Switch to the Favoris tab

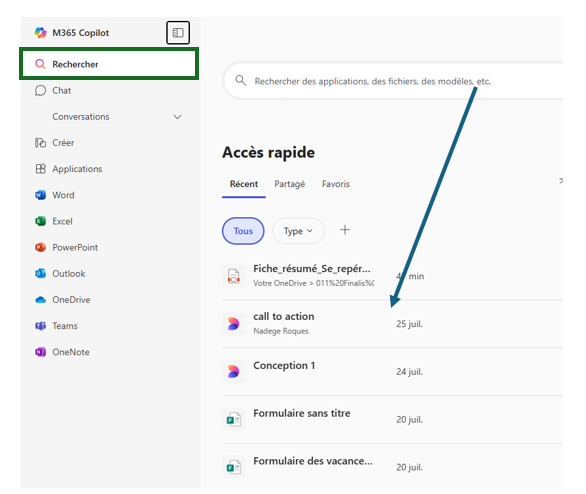[x=336, y=184]
